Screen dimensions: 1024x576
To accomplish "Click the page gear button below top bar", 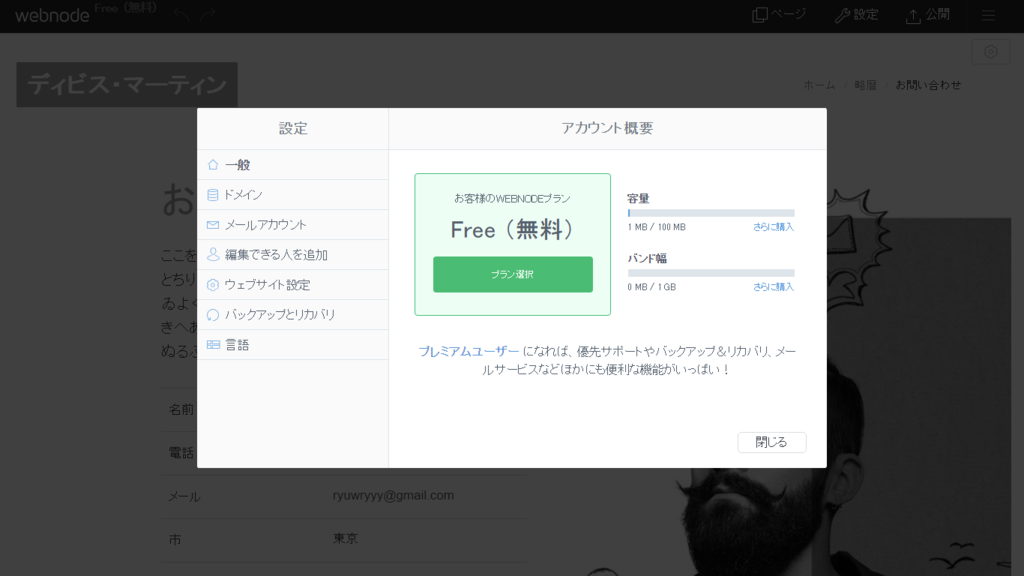I will [x=991, y=52].
